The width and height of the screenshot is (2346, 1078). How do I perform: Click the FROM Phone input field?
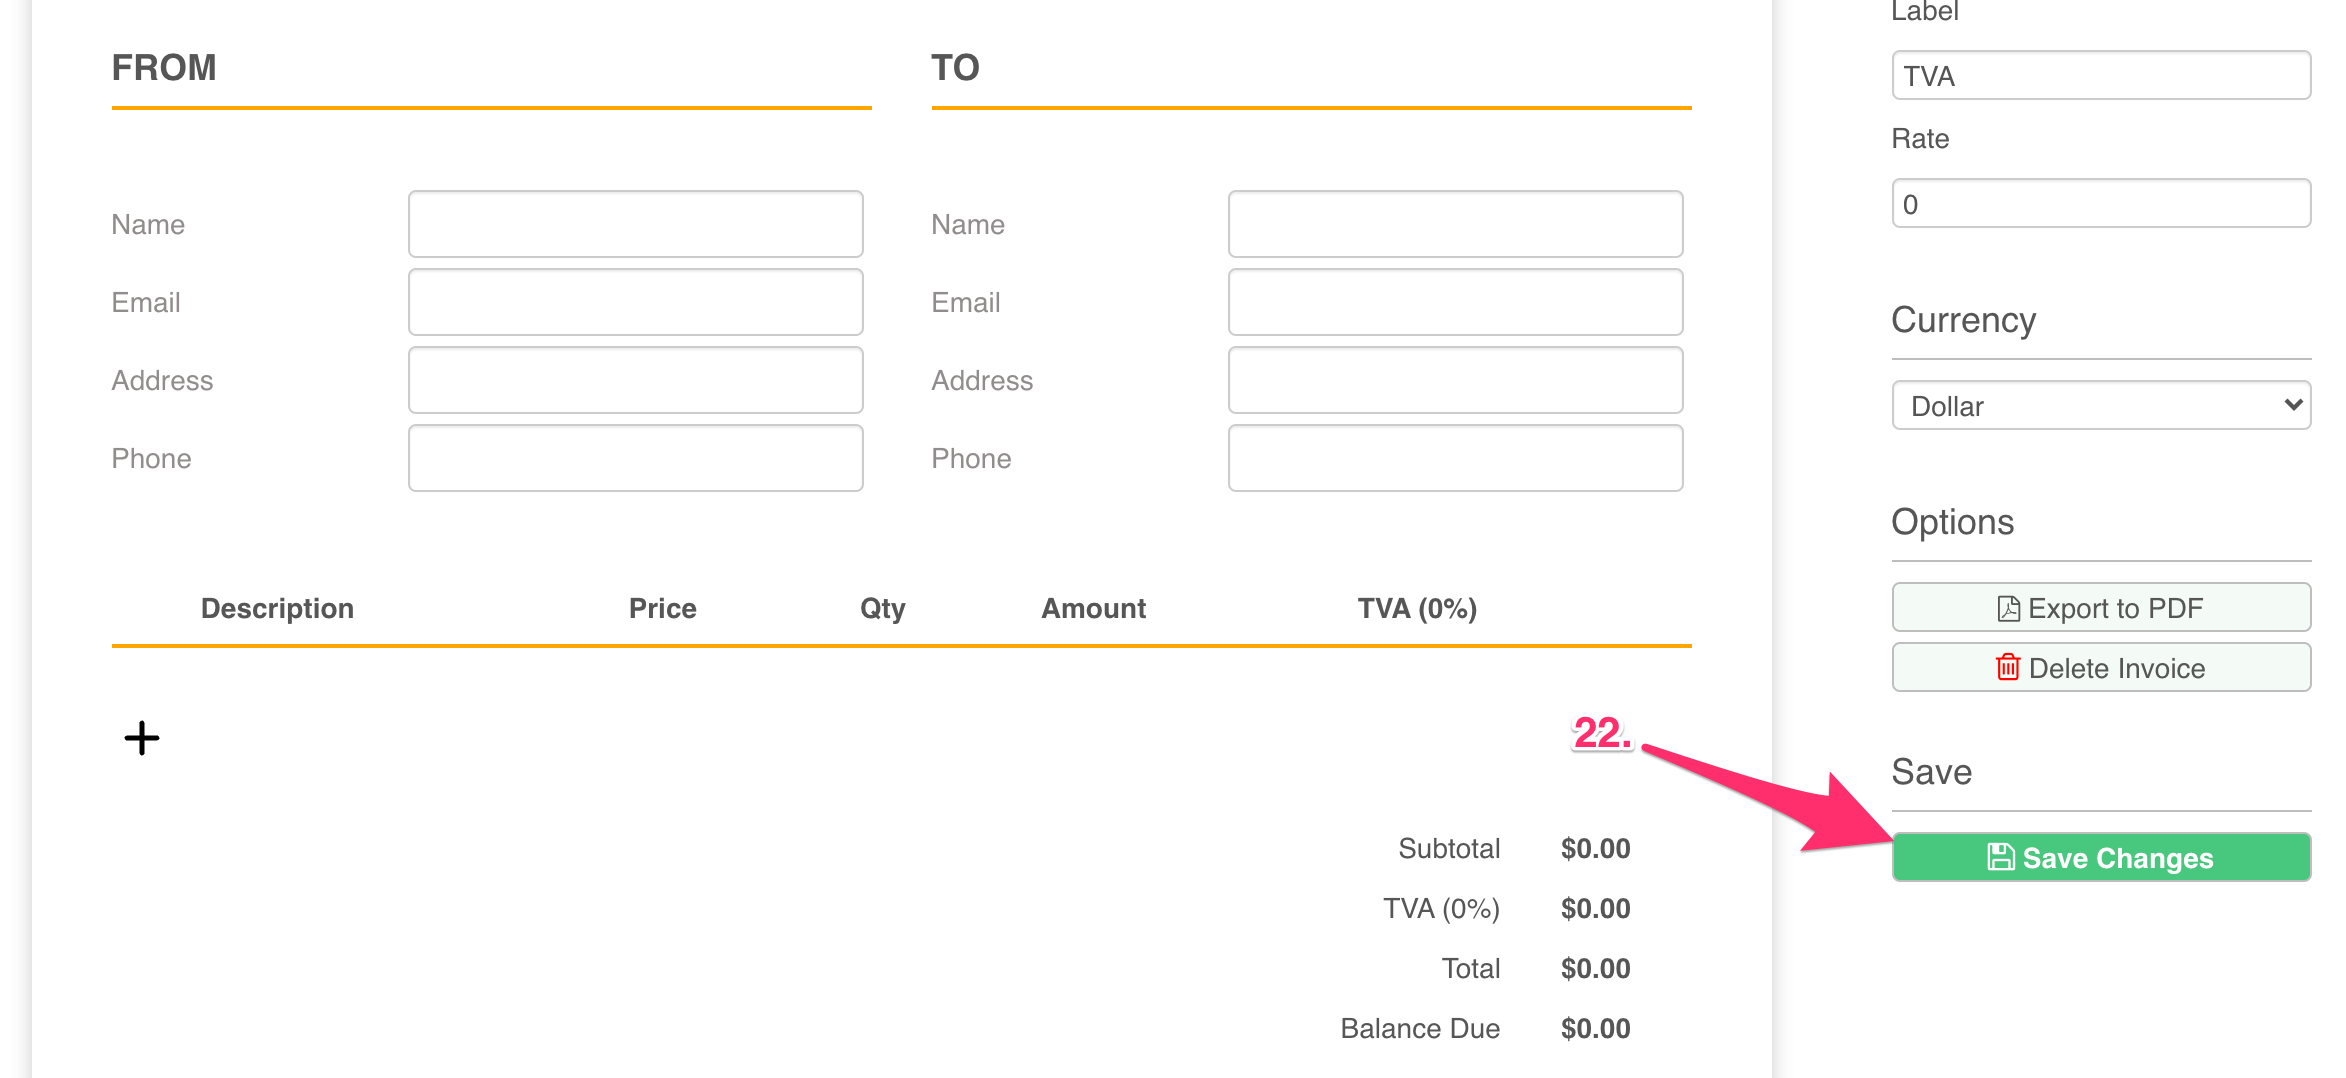tap(635, 458)
